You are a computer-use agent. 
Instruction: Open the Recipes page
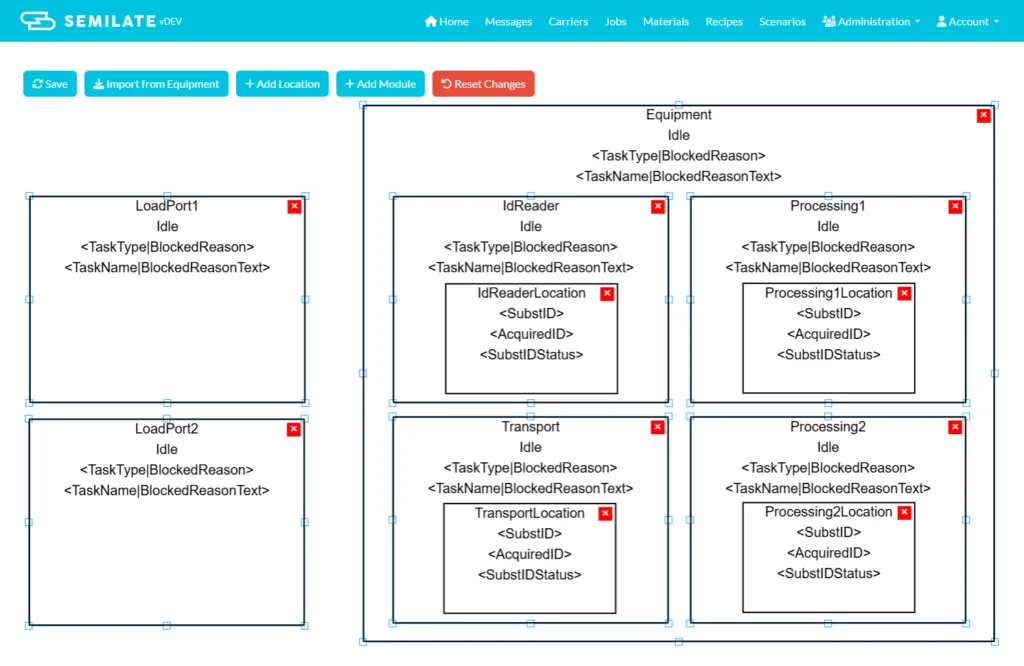pyautogui.click(x=724, y=22)
